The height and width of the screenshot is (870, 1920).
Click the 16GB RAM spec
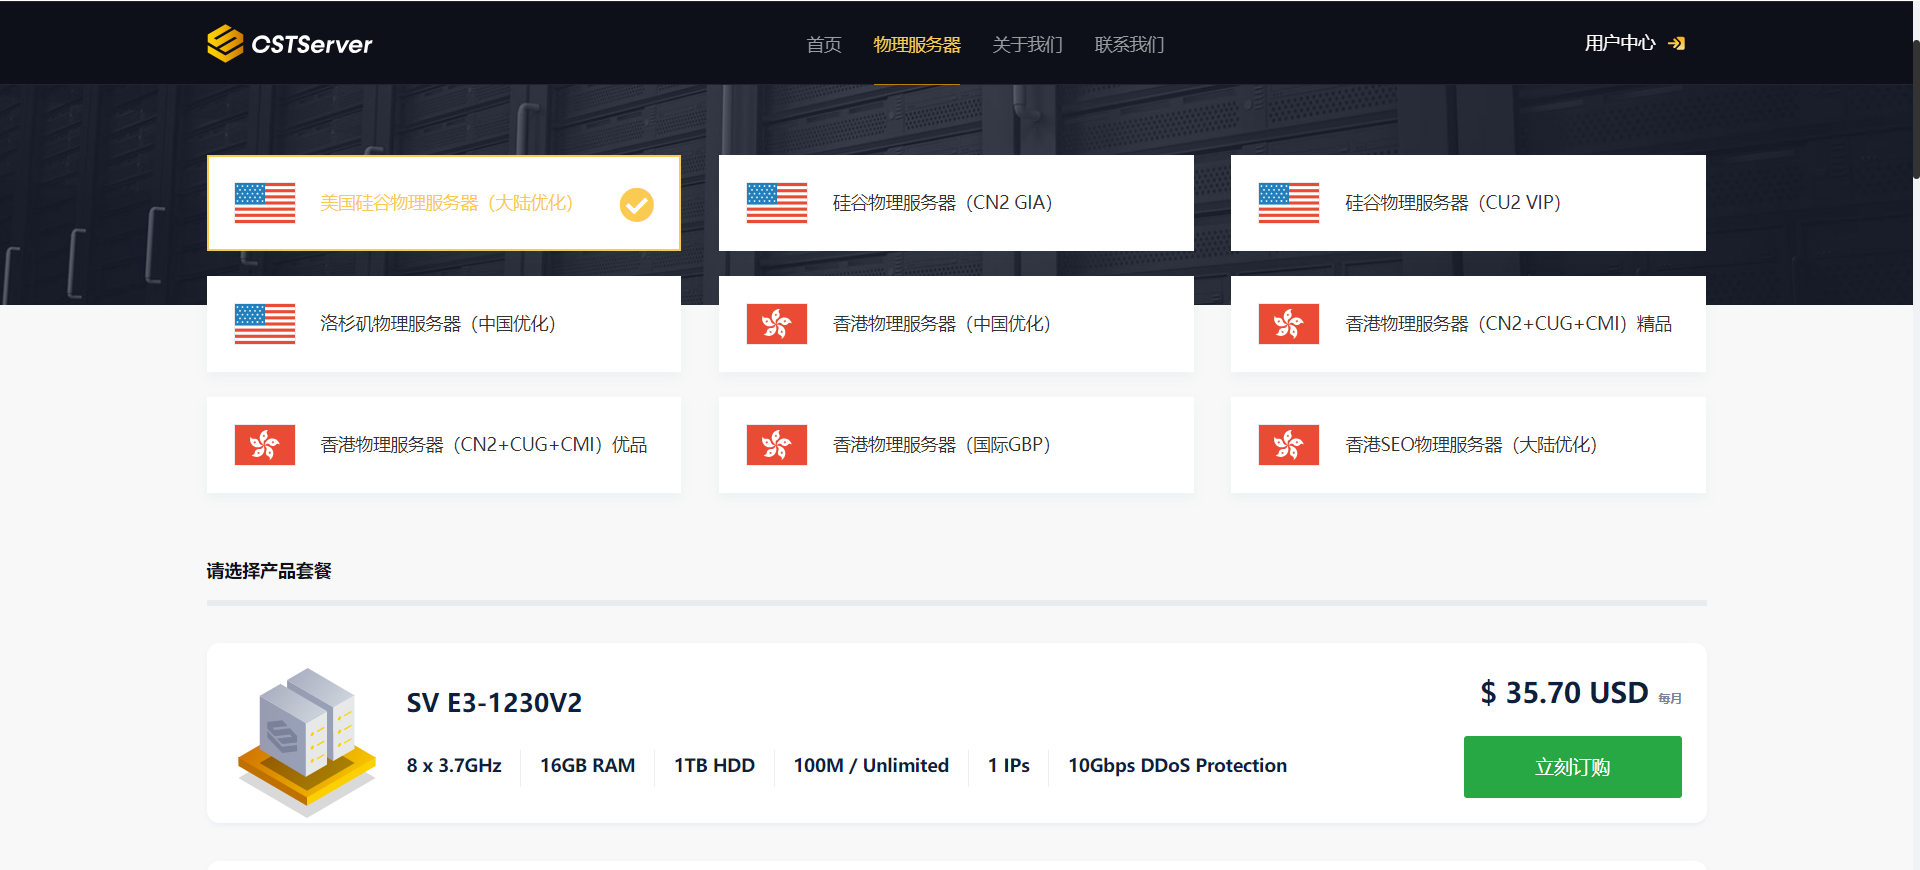[587, 766]
